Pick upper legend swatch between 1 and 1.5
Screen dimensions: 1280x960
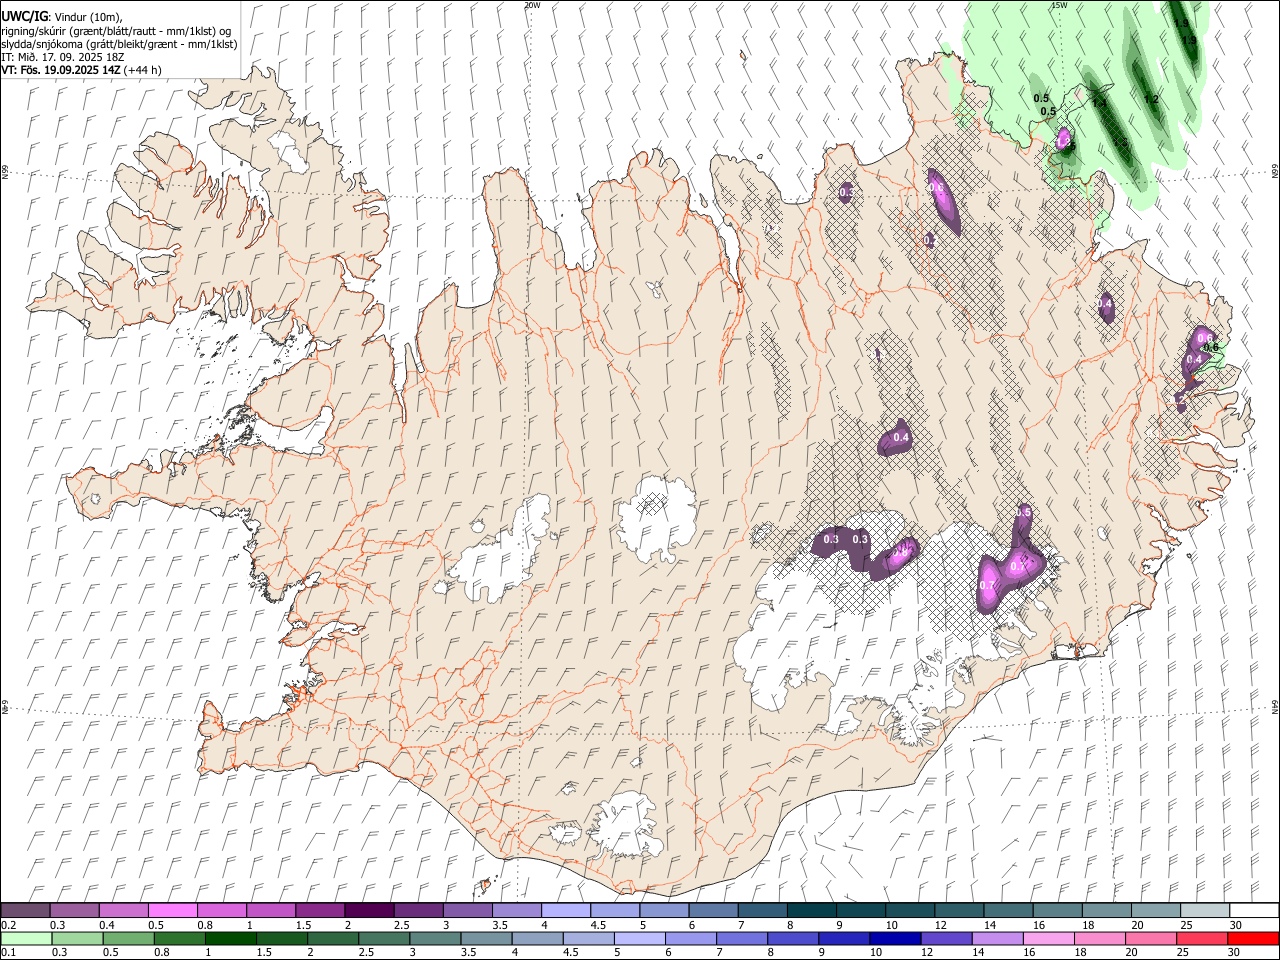pyautogui.click(x=271, y=911)
